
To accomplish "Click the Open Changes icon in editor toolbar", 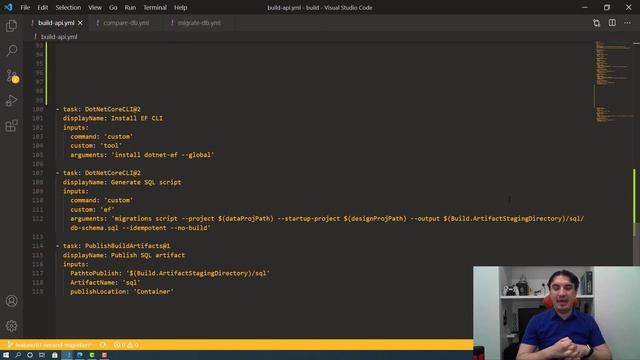I will click(x=596, y=23).
